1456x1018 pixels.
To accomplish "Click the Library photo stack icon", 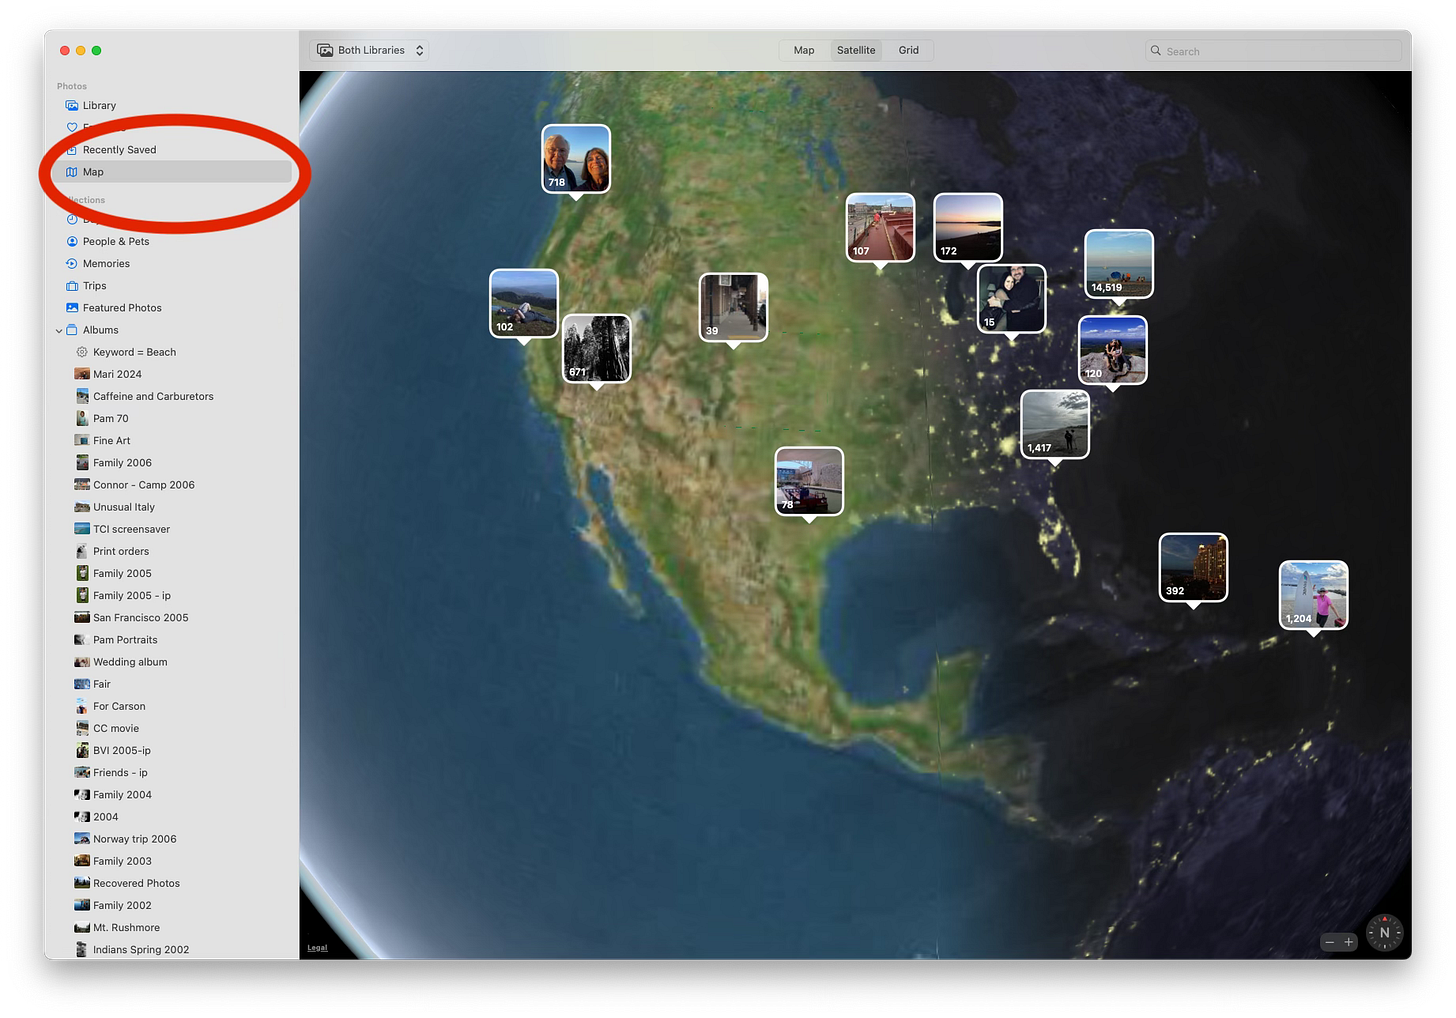I will pos(72,105).
